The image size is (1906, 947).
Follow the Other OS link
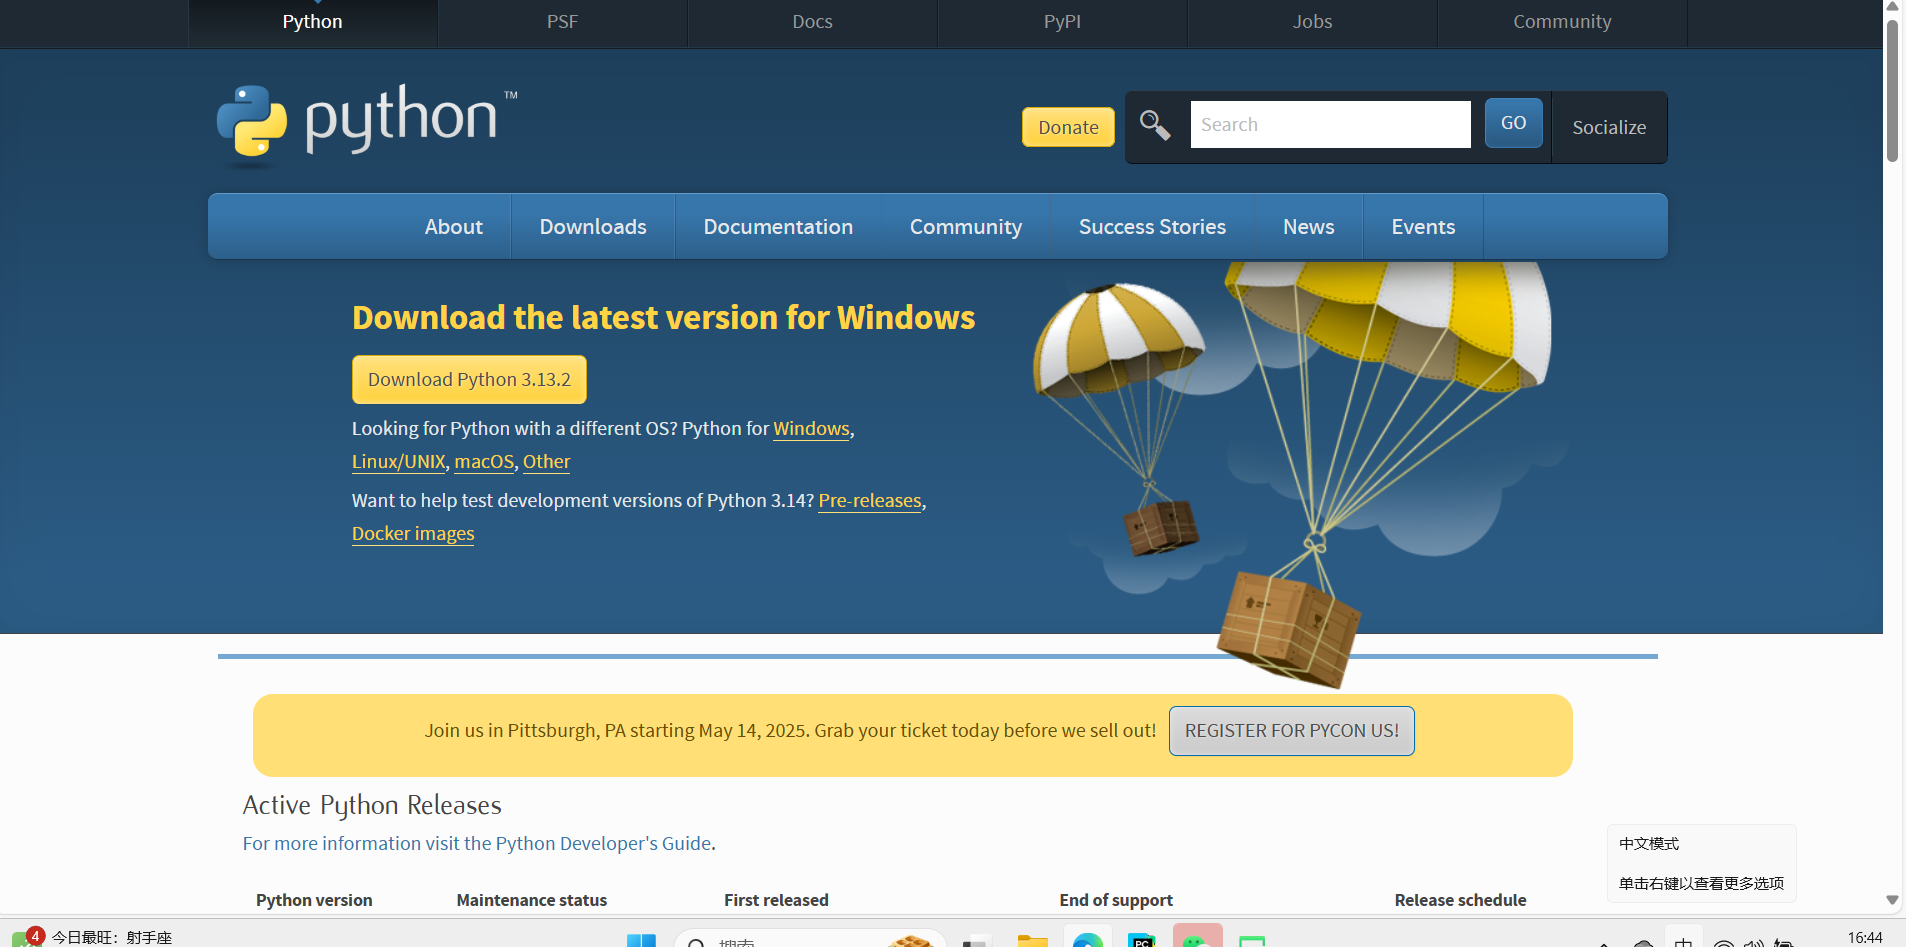coord(547,462)
